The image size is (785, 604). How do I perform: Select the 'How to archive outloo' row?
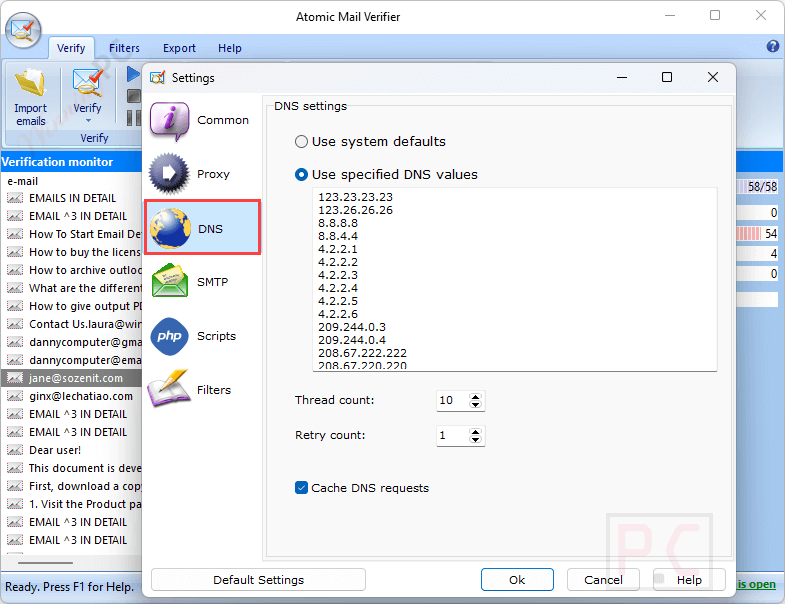(72, 270)
